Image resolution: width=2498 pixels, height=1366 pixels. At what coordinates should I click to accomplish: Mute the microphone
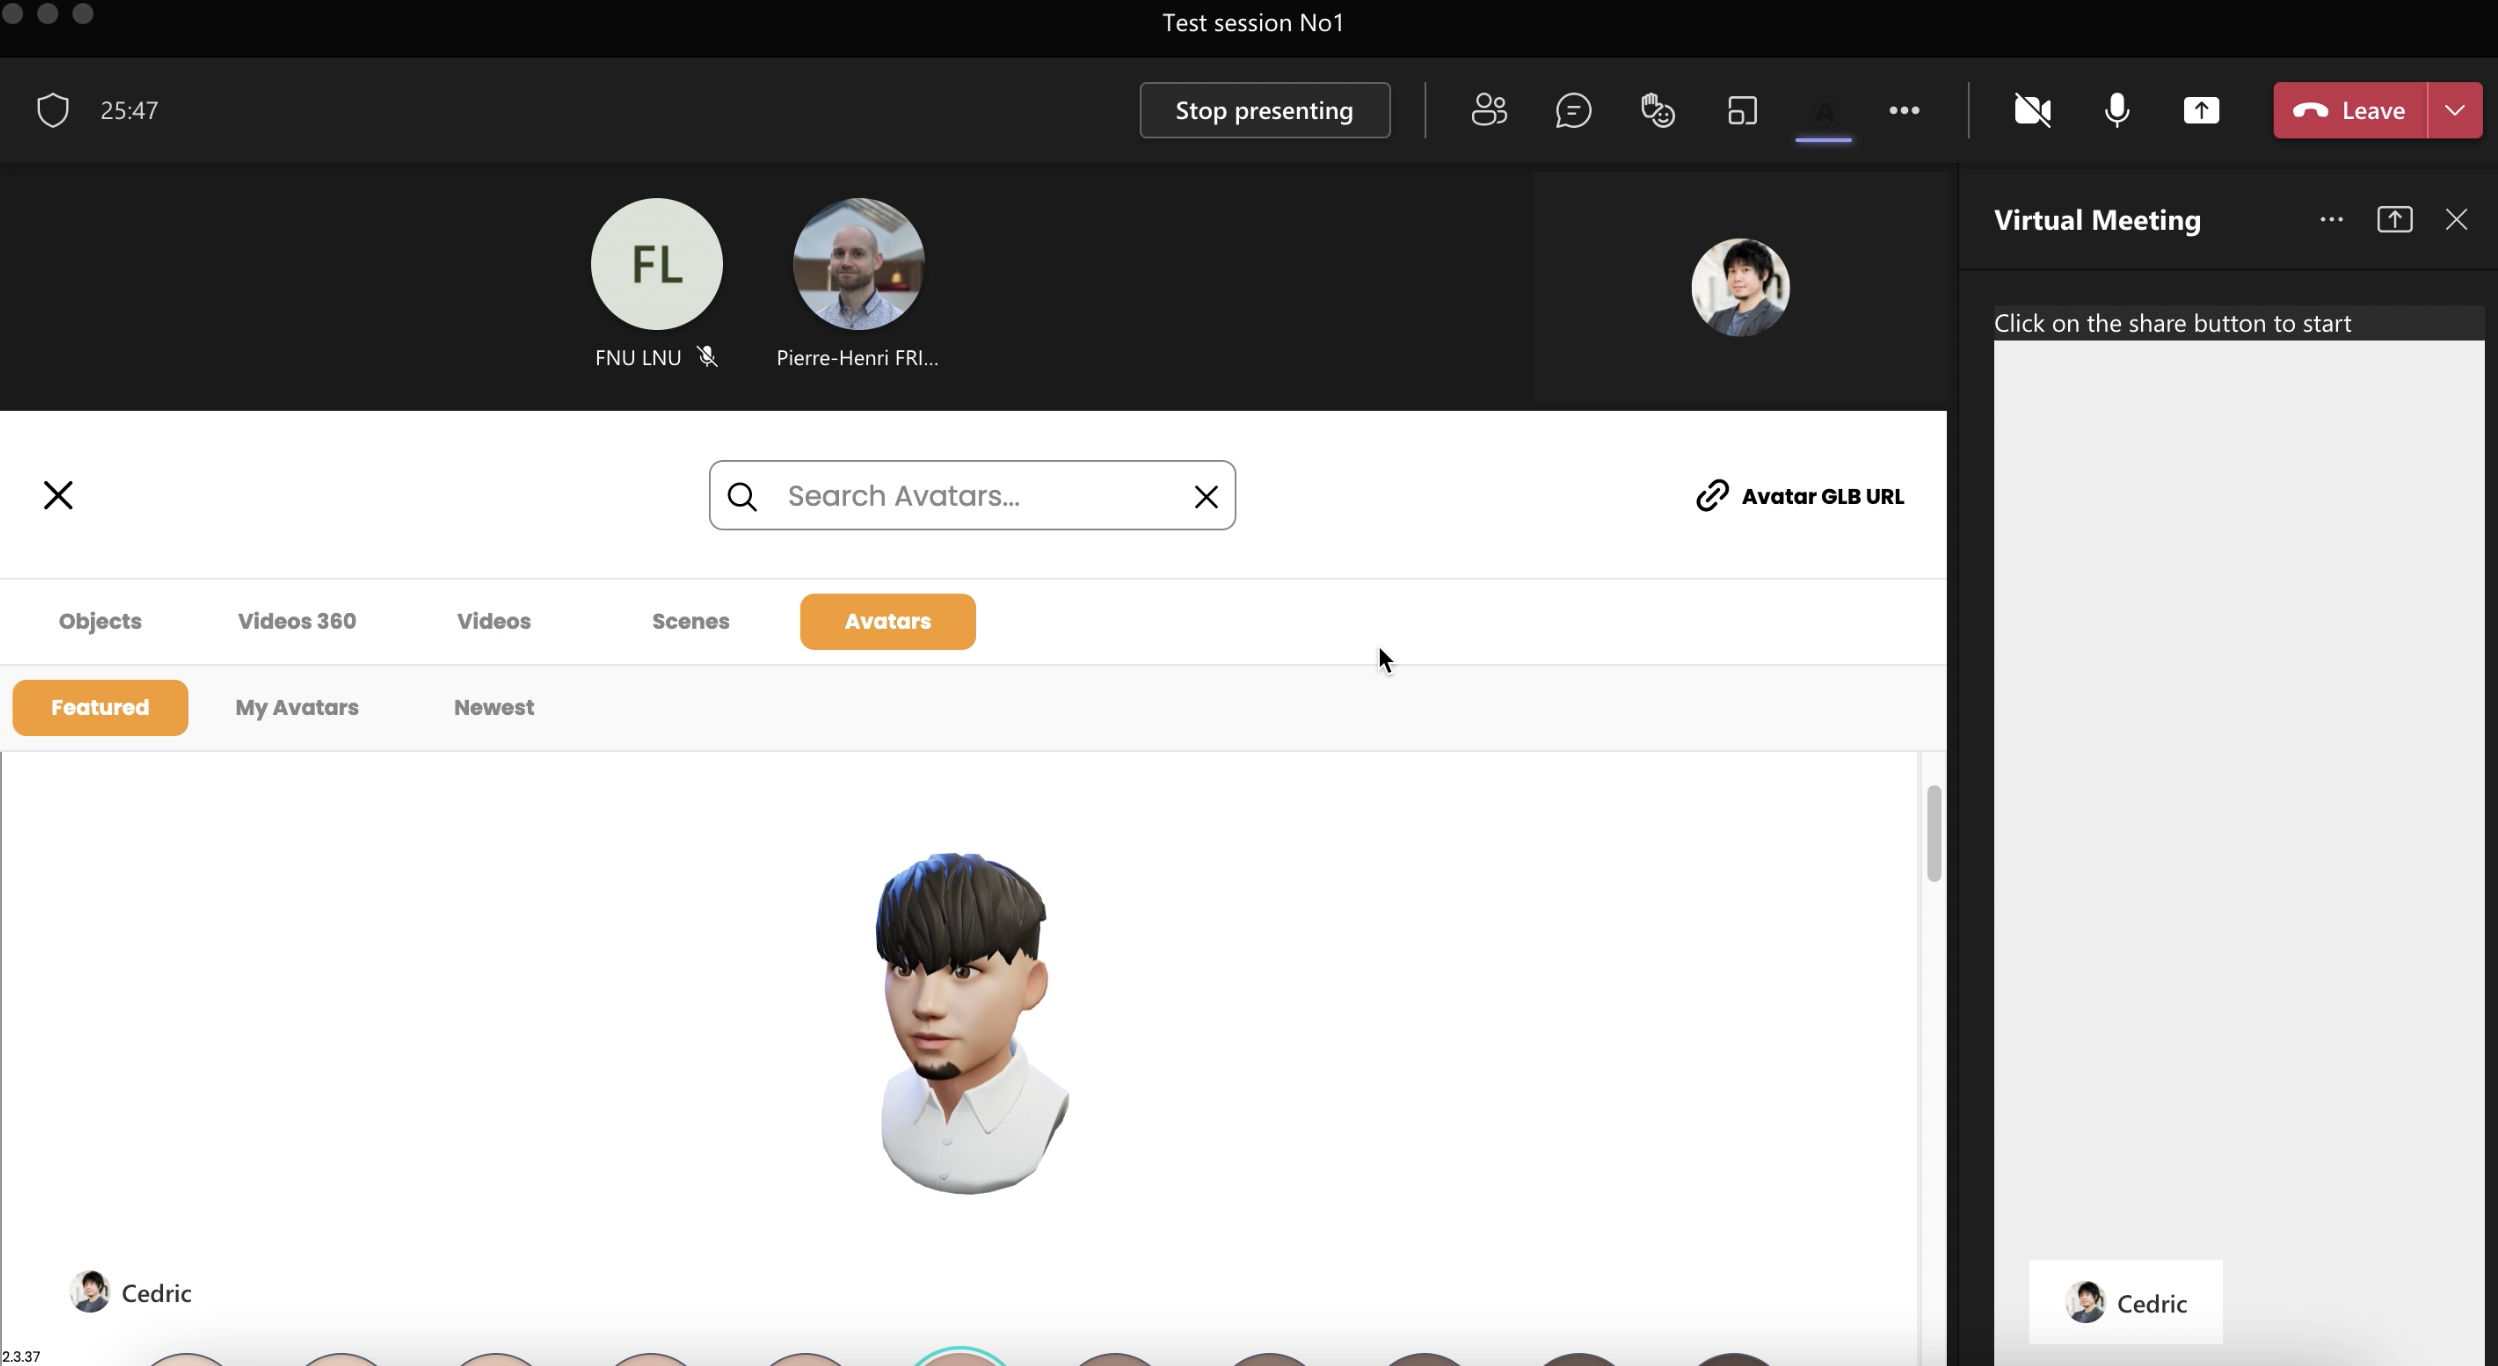coord(2116,110)
